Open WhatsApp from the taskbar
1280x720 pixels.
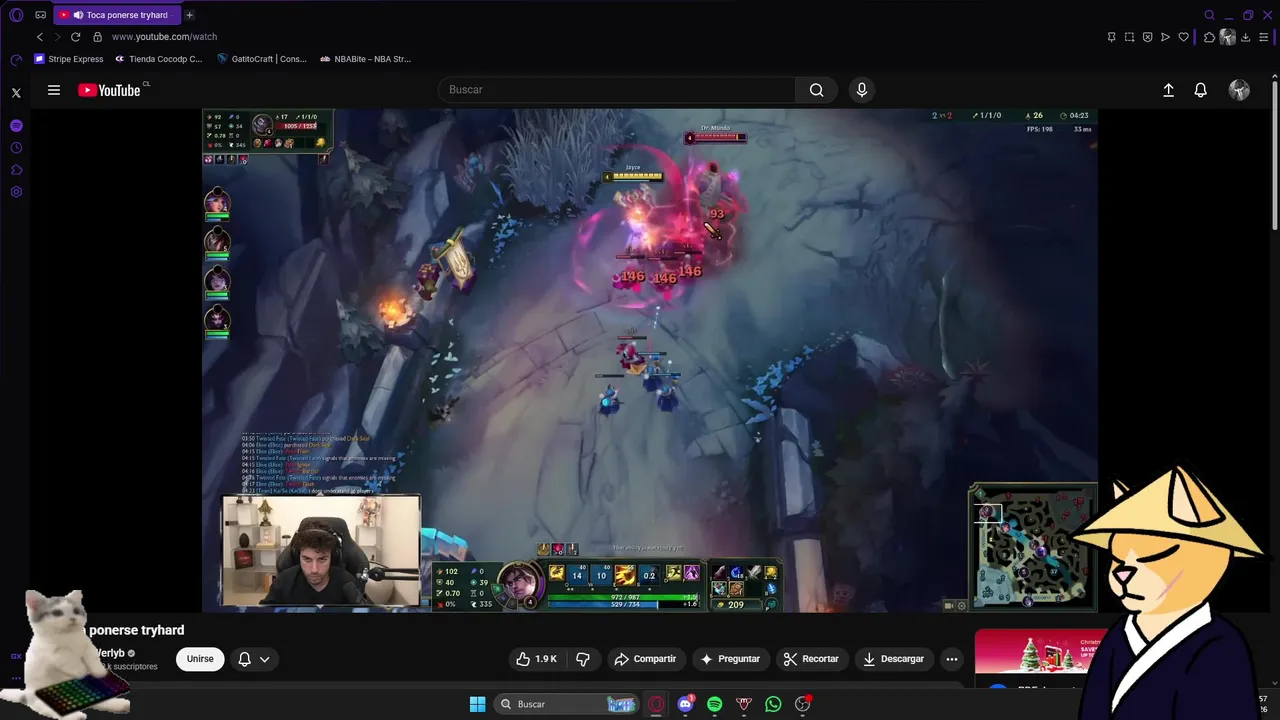click(773, 704)
